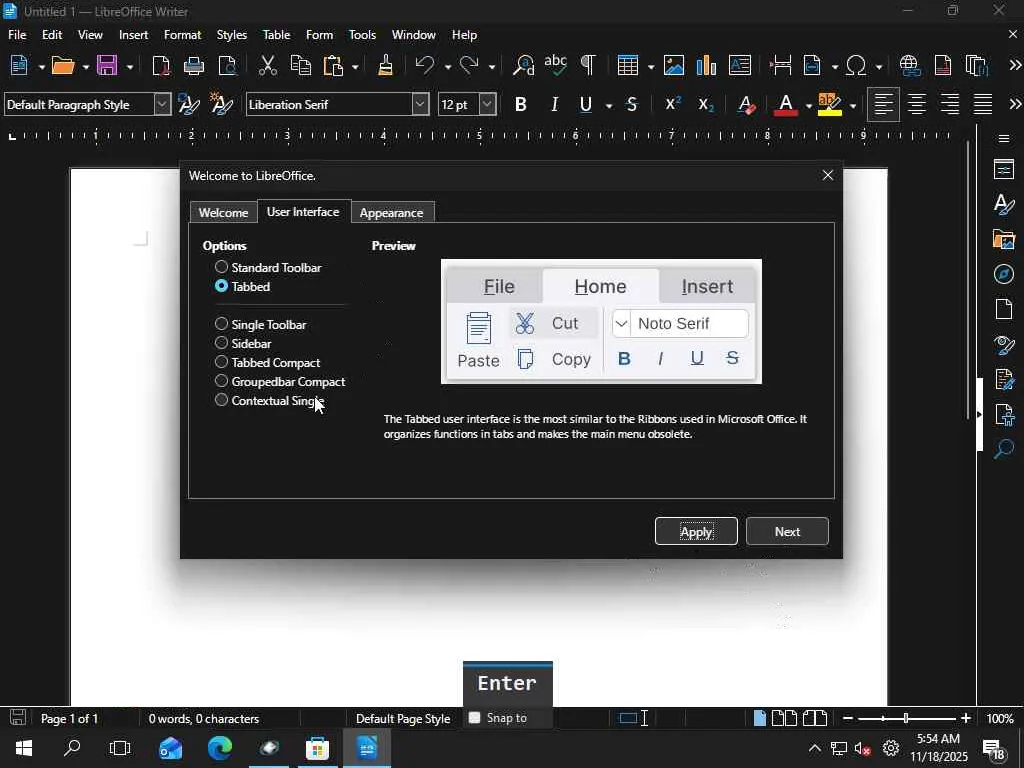Open the font size dropdown

coord(487,104)
